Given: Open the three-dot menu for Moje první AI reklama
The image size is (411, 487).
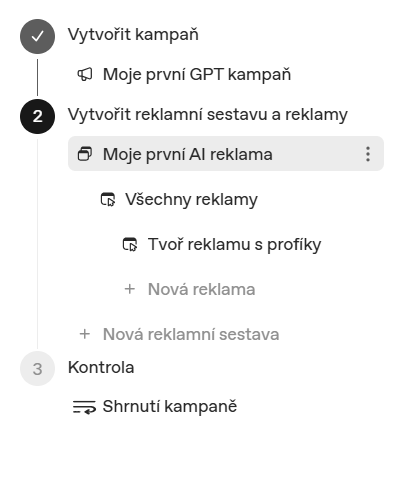Looking at the screenshot, I should [368, 154].
